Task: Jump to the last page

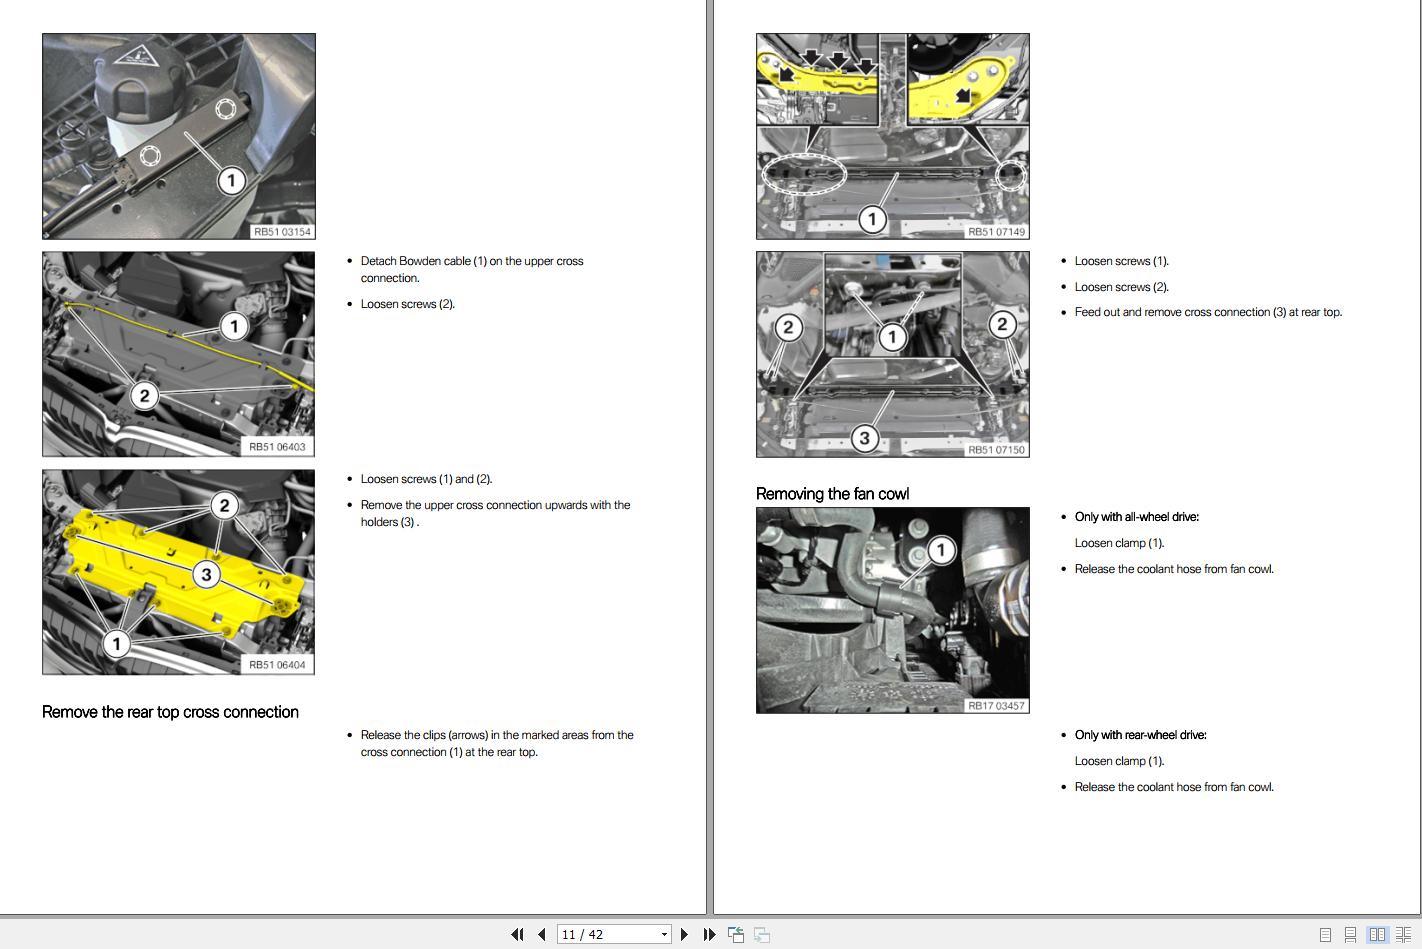Action: point(709,934)
